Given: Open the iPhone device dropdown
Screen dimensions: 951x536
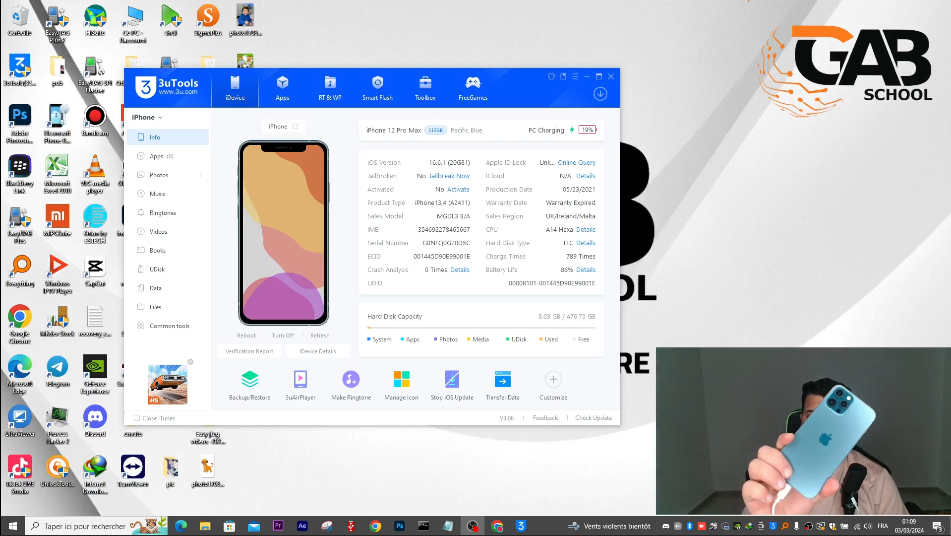Looking at the screenshot, I should pos(147,117).
